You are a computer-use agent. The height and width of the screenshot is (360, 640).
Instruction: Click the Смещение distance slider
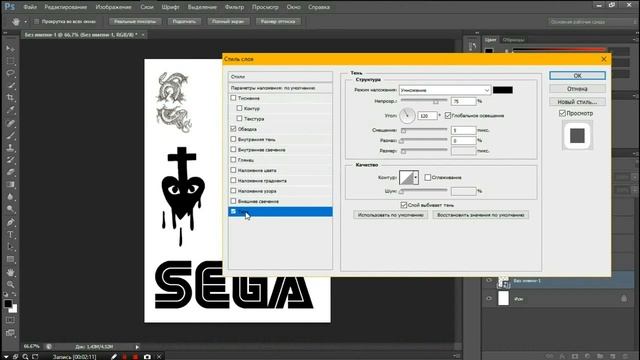click(x=424, y=130)
